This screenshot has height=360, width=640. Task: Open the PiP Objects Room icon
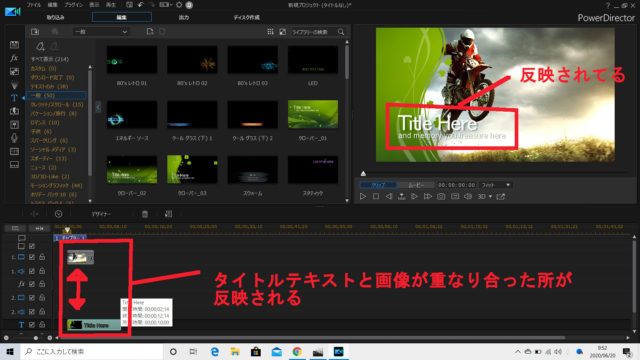click(14, 71)
